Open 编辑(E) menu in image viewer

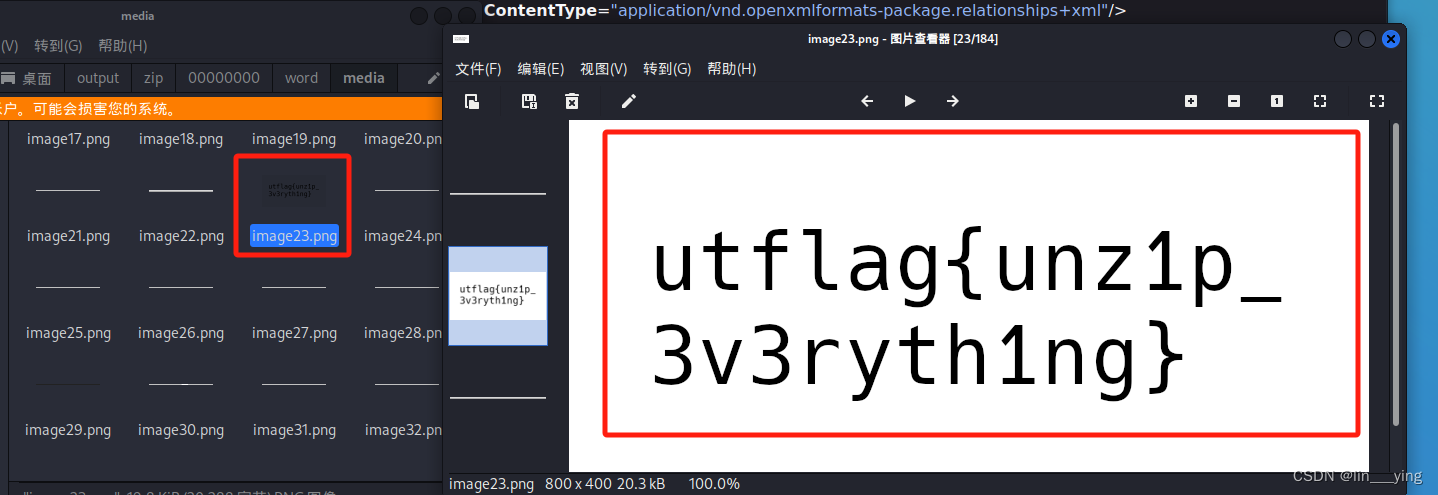click(x=541, y=69)
